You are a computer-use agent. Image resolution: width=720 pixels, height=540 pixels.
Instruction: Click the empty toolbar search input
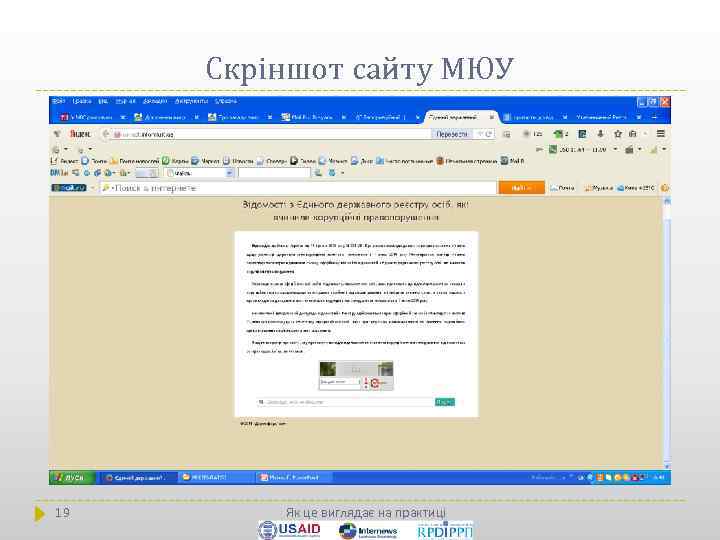(x=274, y=173)
